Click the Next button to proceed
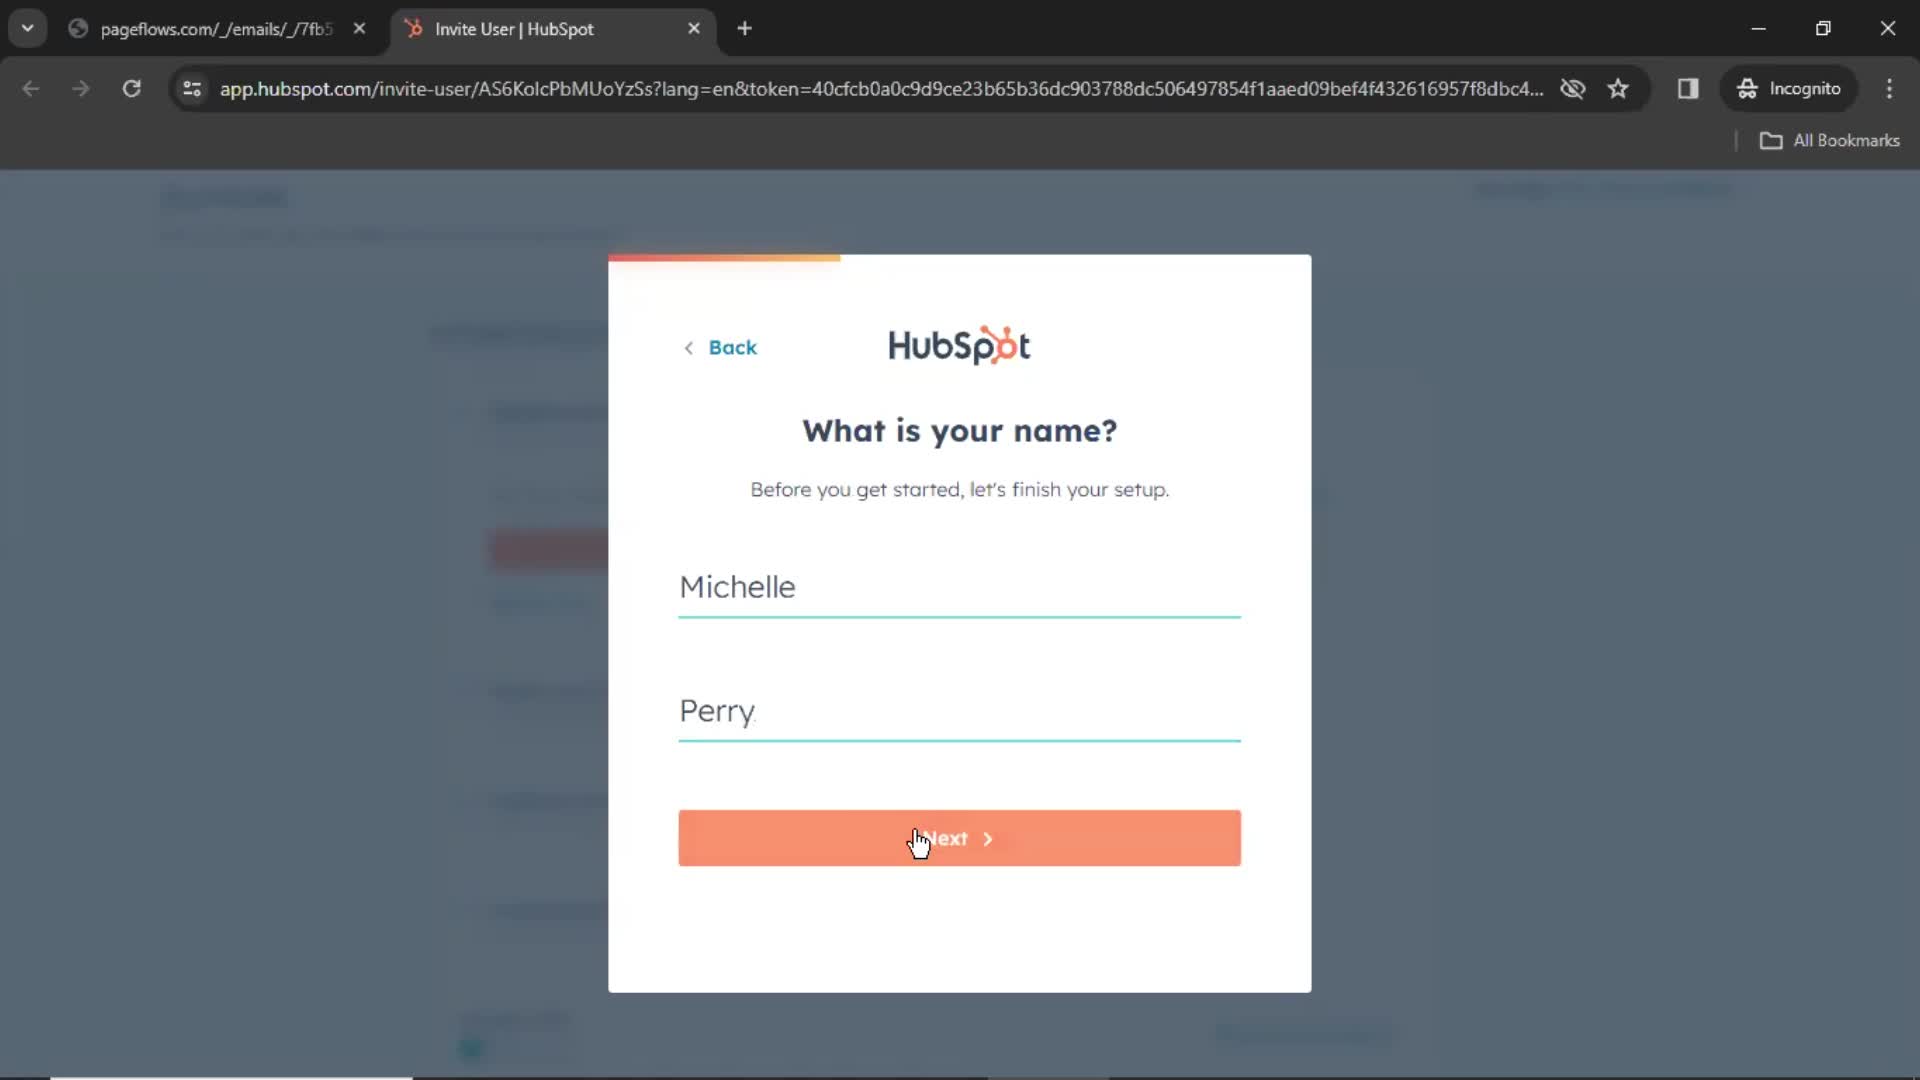Screen dimensions: 1920x1080 [959, 837]
